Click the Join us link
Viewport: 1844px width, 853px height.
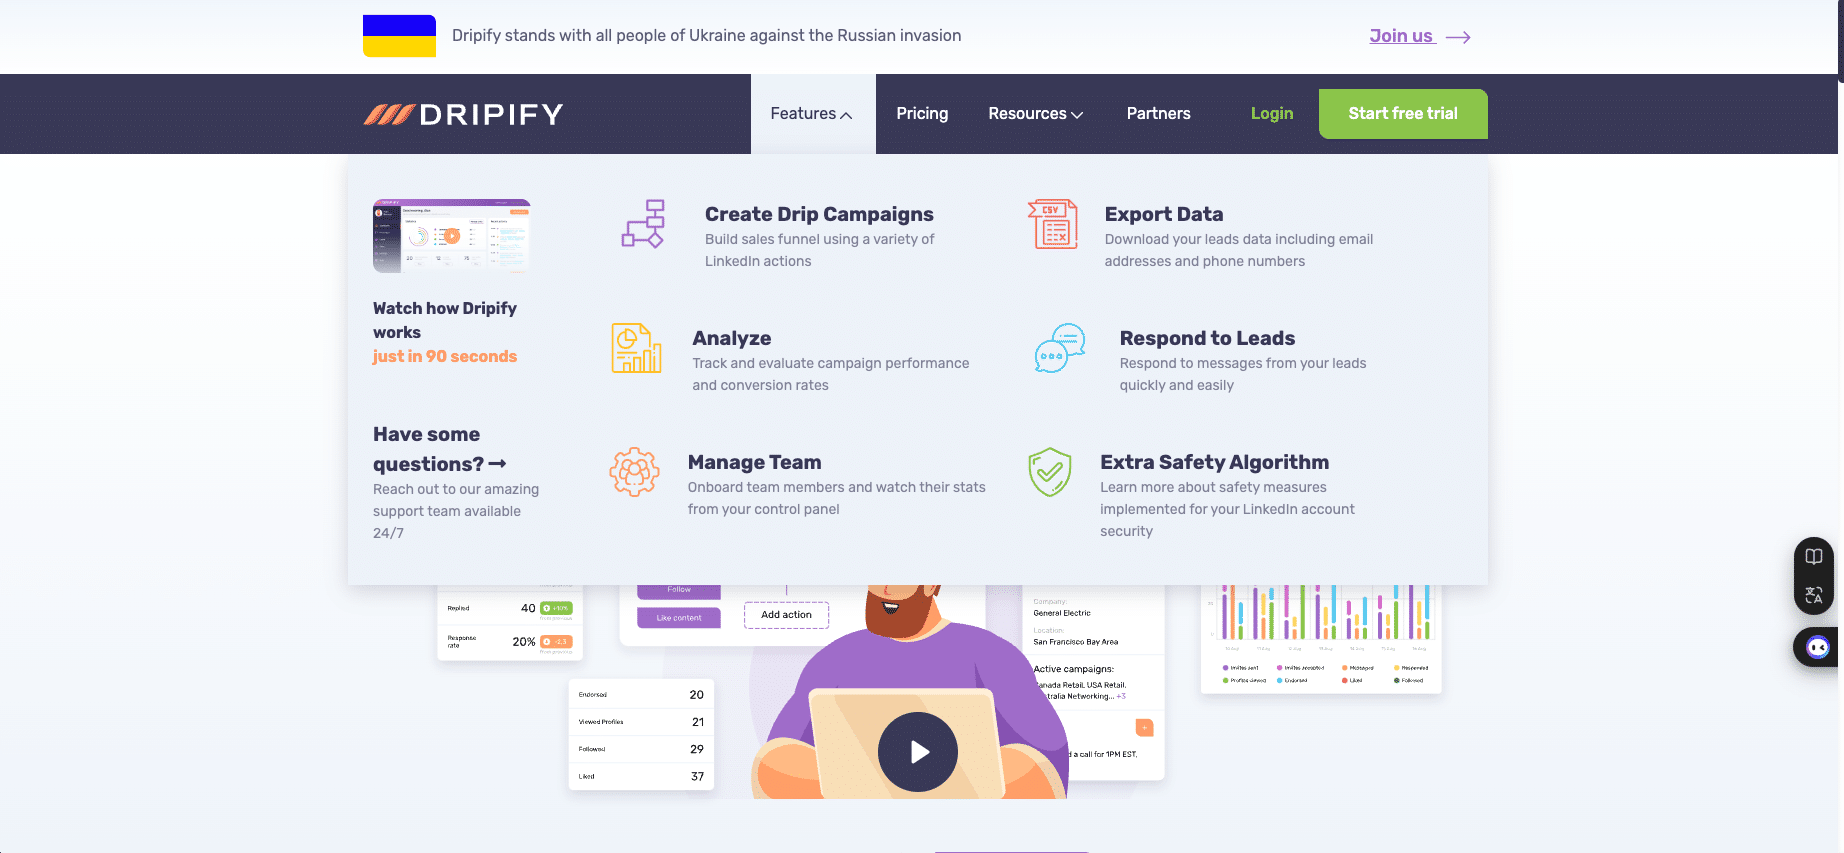[1401, 36]
